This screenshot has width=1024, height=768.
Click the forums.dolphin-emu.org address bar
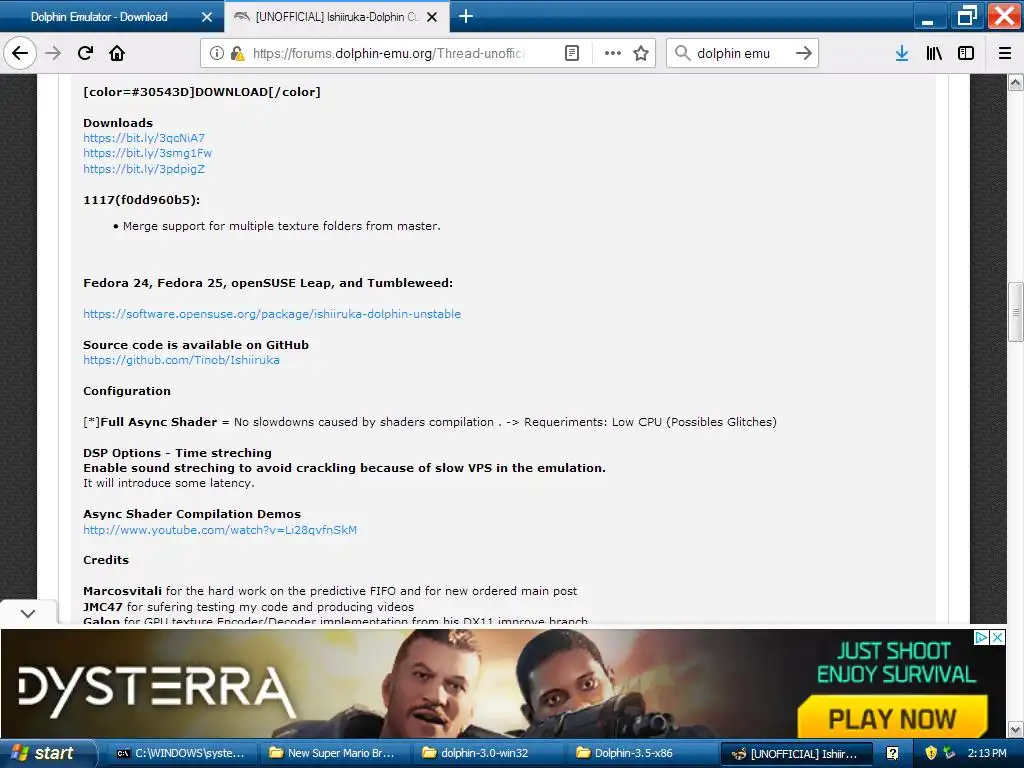pyautogui.click(x=391, y=54)
